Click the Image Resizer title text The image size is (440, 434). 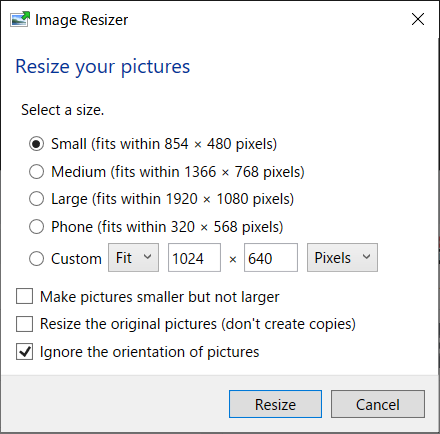click(x=81, y=20)
